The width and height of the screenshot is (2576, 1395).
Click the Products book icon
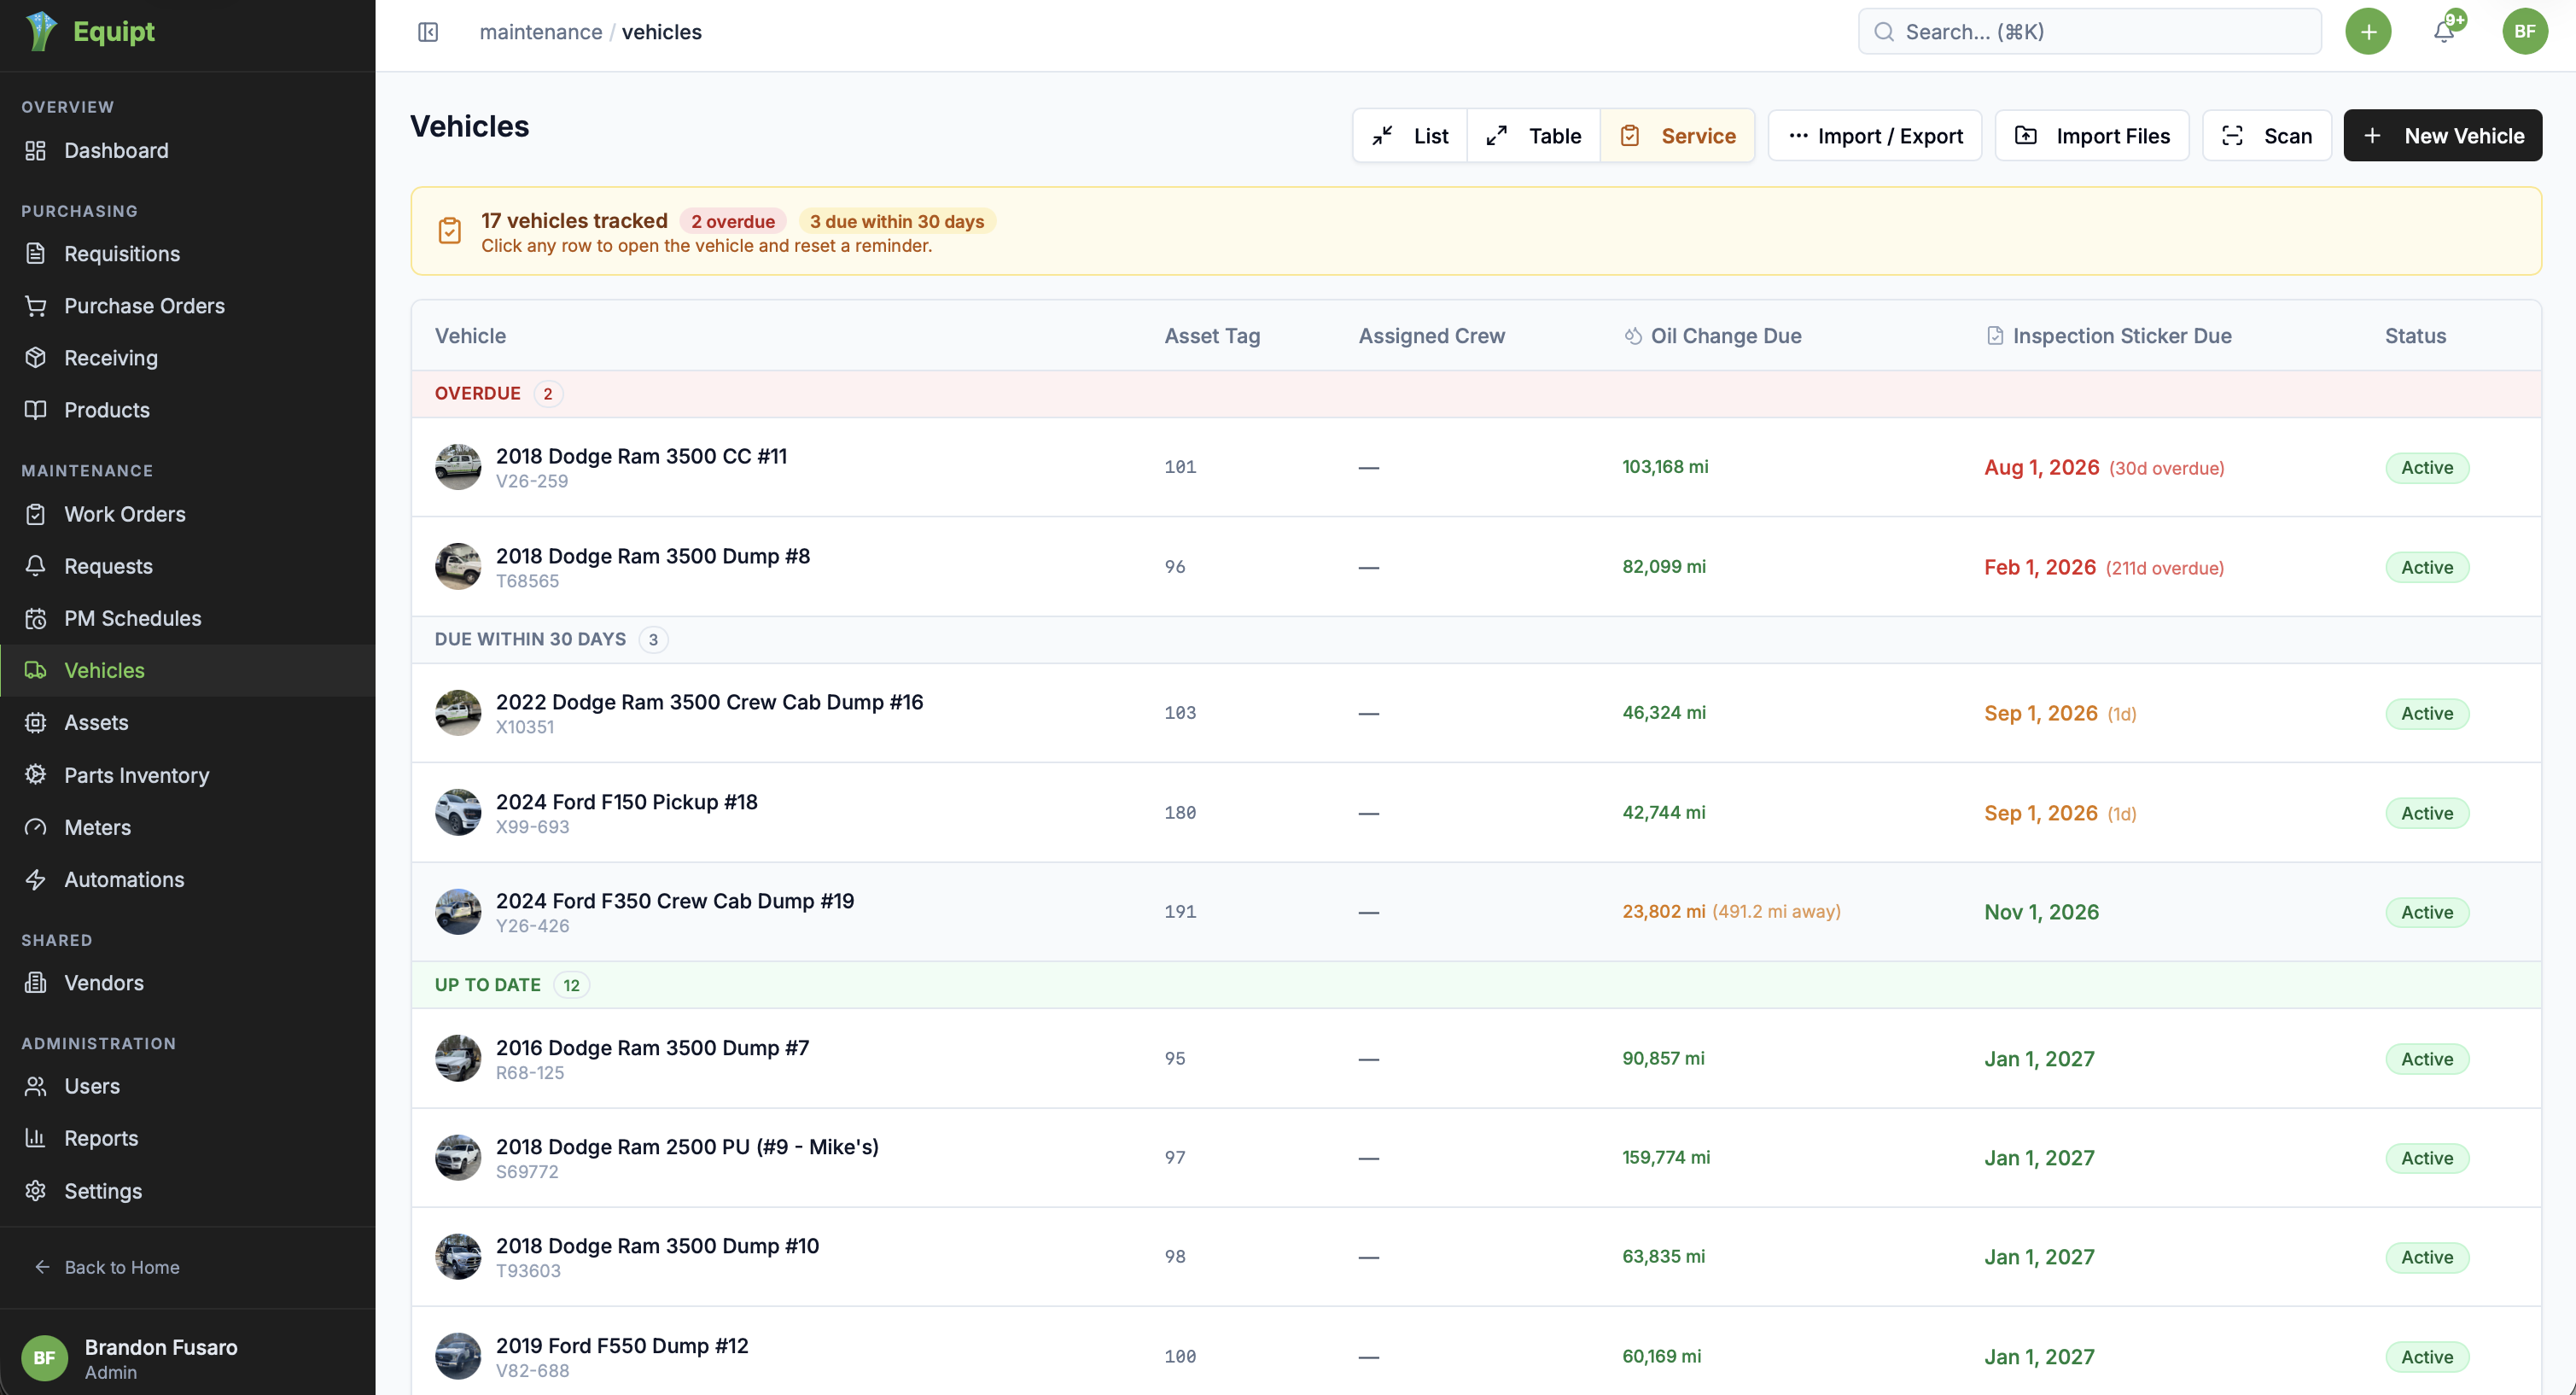pos(36,410)
